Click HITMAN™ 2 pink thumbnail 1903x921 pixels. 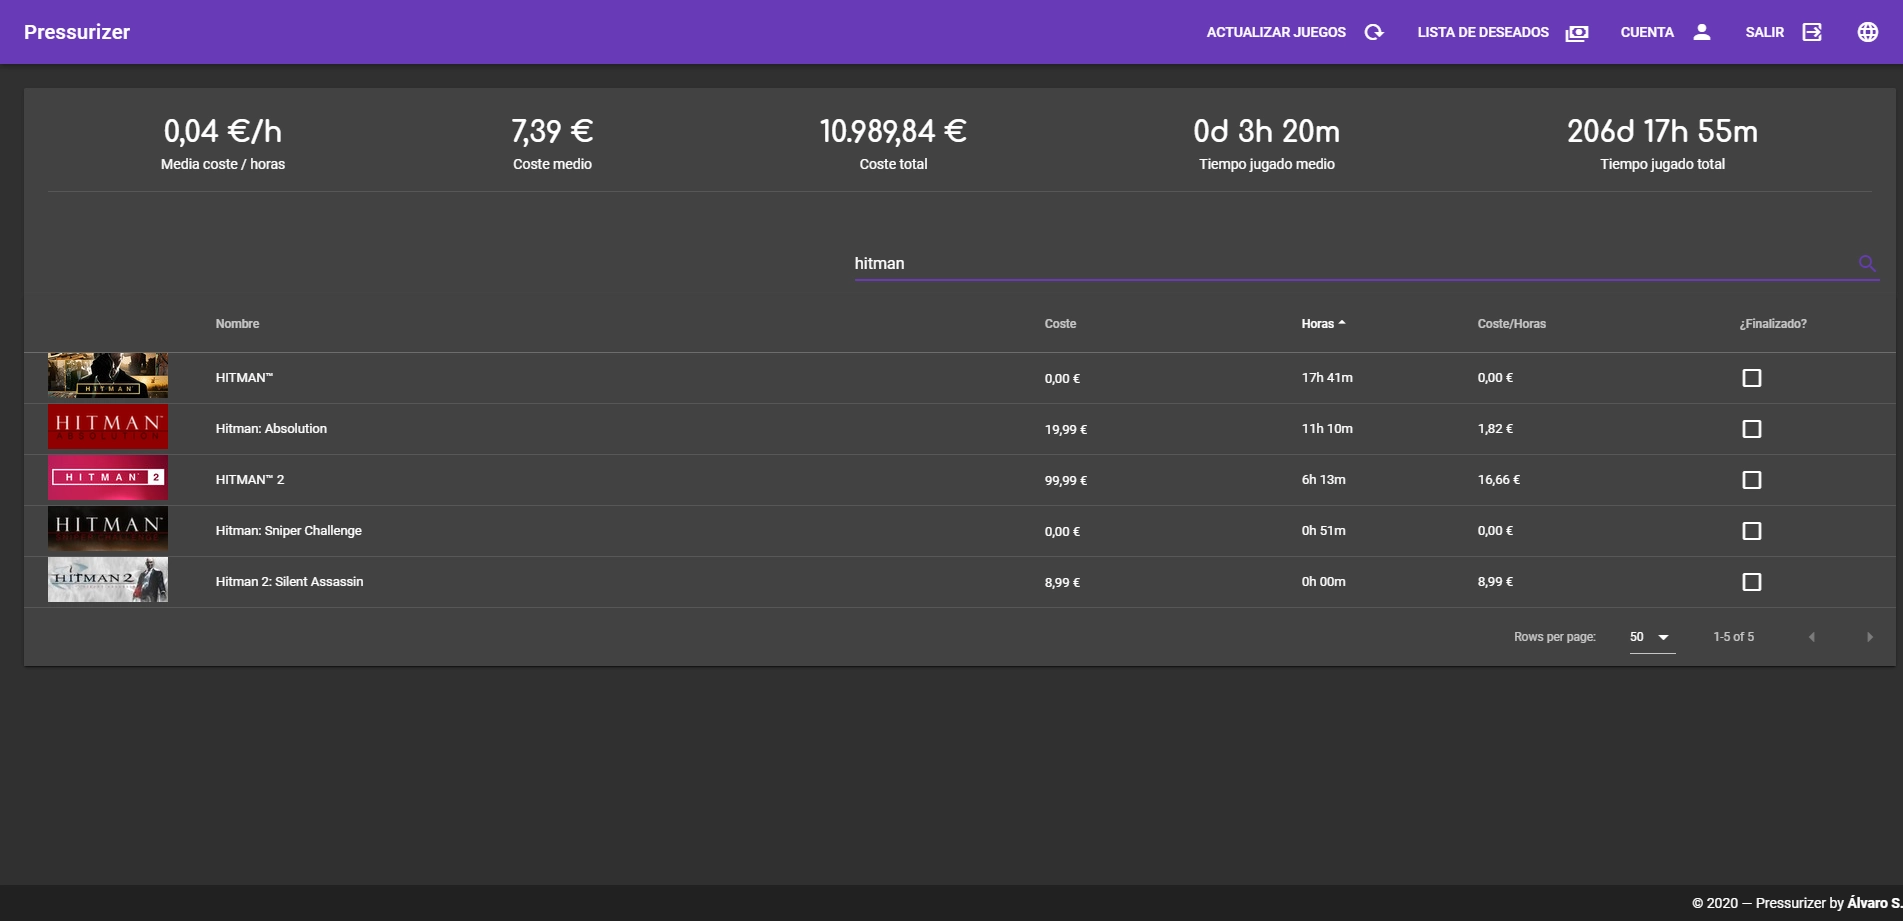click(108, 477)
